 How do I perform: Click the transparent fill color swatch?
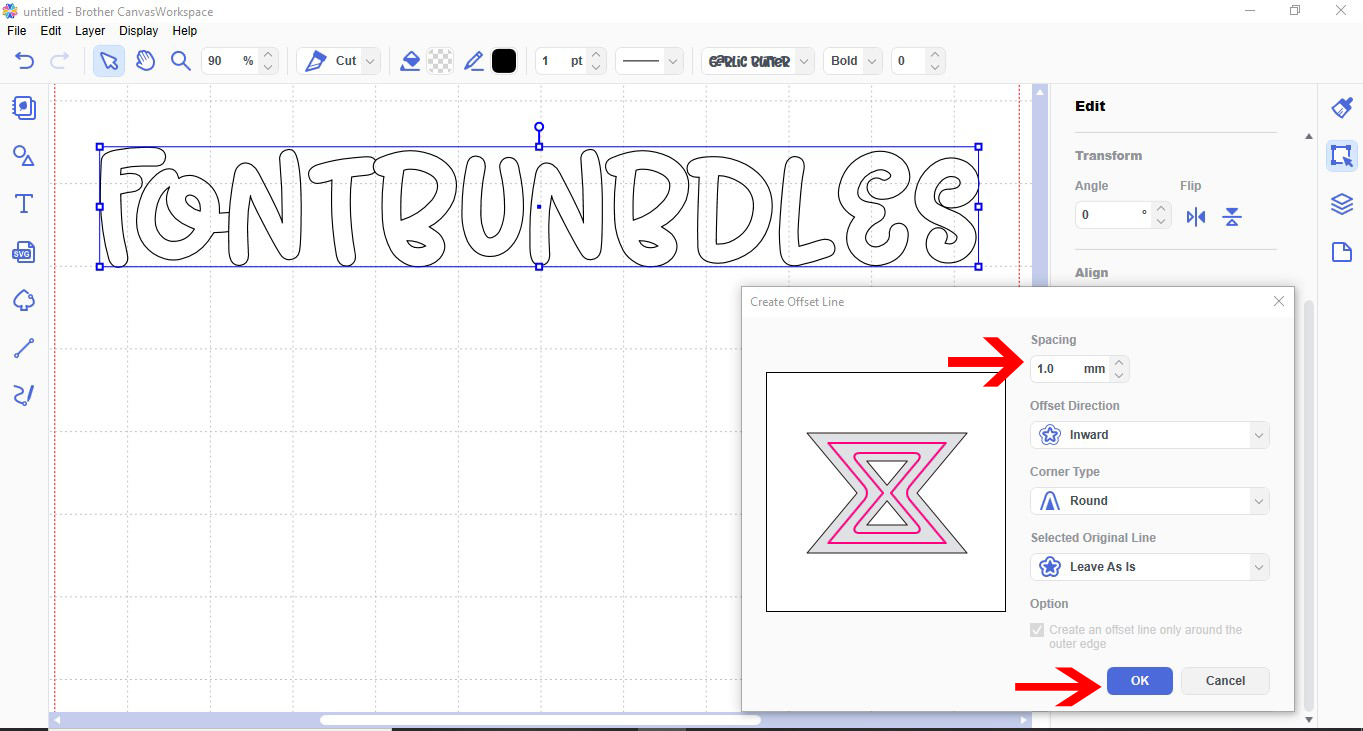(x=440, y=61)
